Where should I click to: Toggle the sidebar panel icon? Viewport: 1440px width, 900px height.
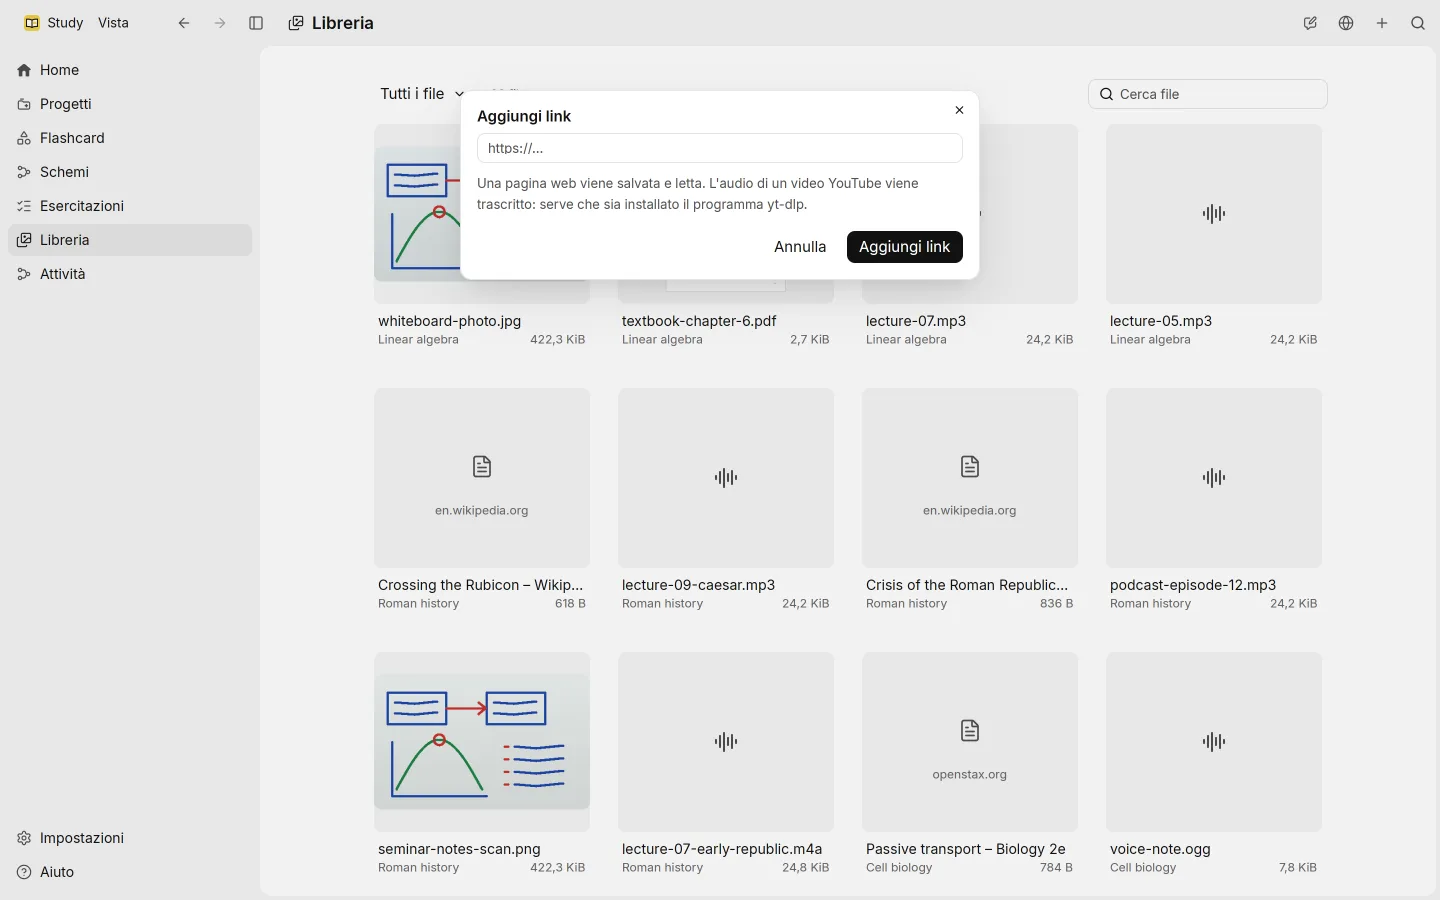pyautogui.click(x=256, y=23)
